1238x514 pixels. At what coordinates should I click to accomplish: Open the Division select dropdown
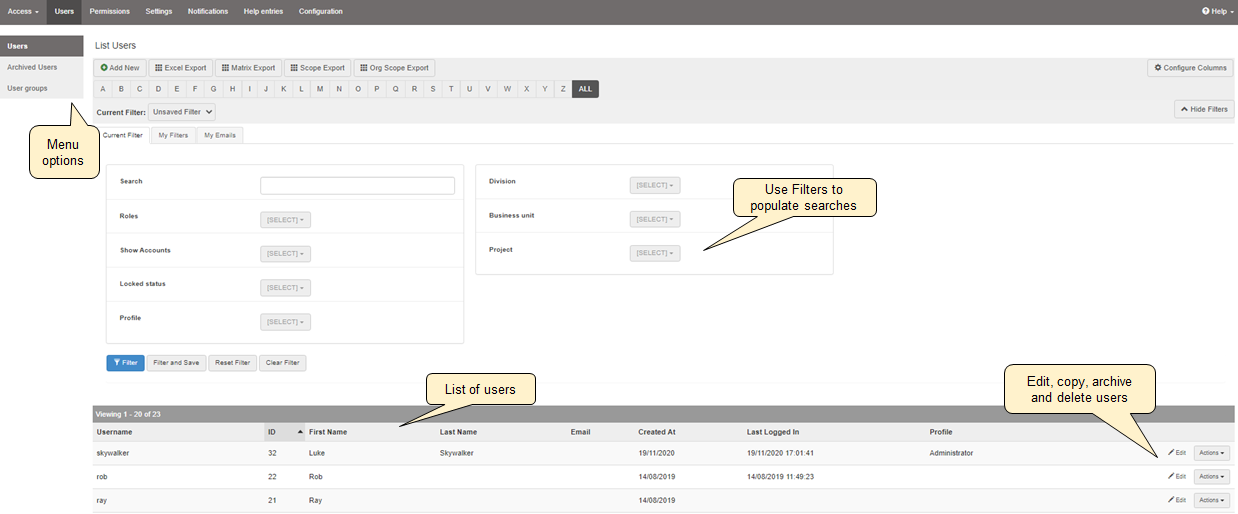[655, 186]
